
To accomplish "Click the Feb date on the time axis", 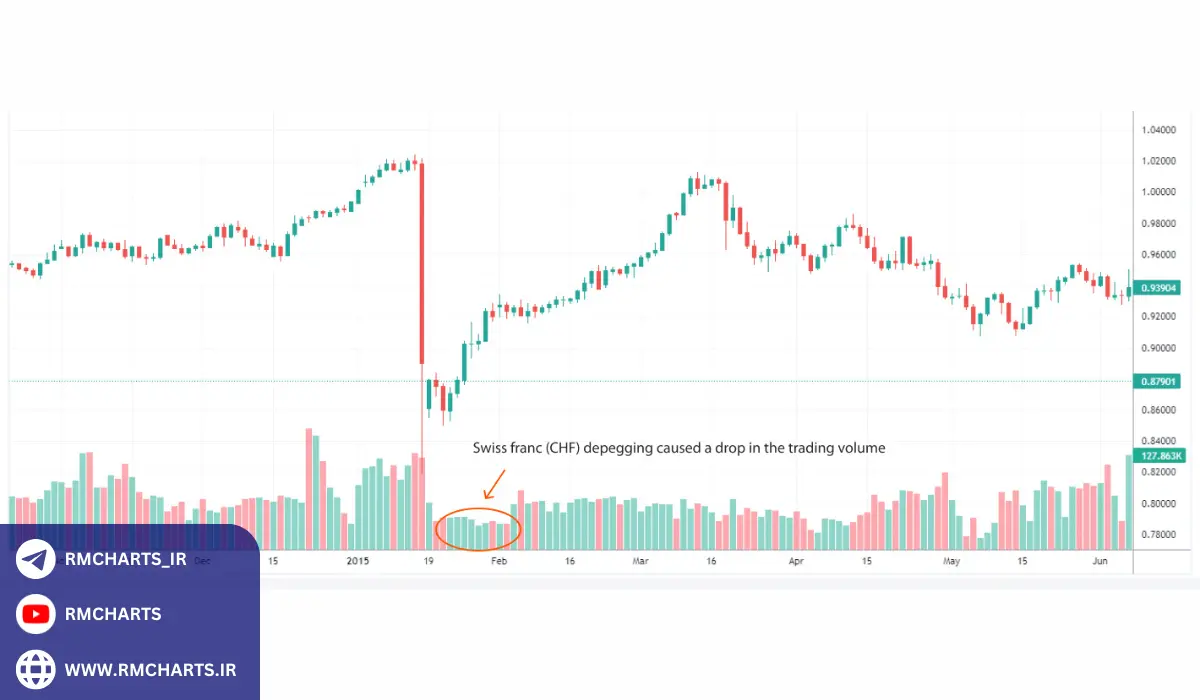I will click(498, 562).
